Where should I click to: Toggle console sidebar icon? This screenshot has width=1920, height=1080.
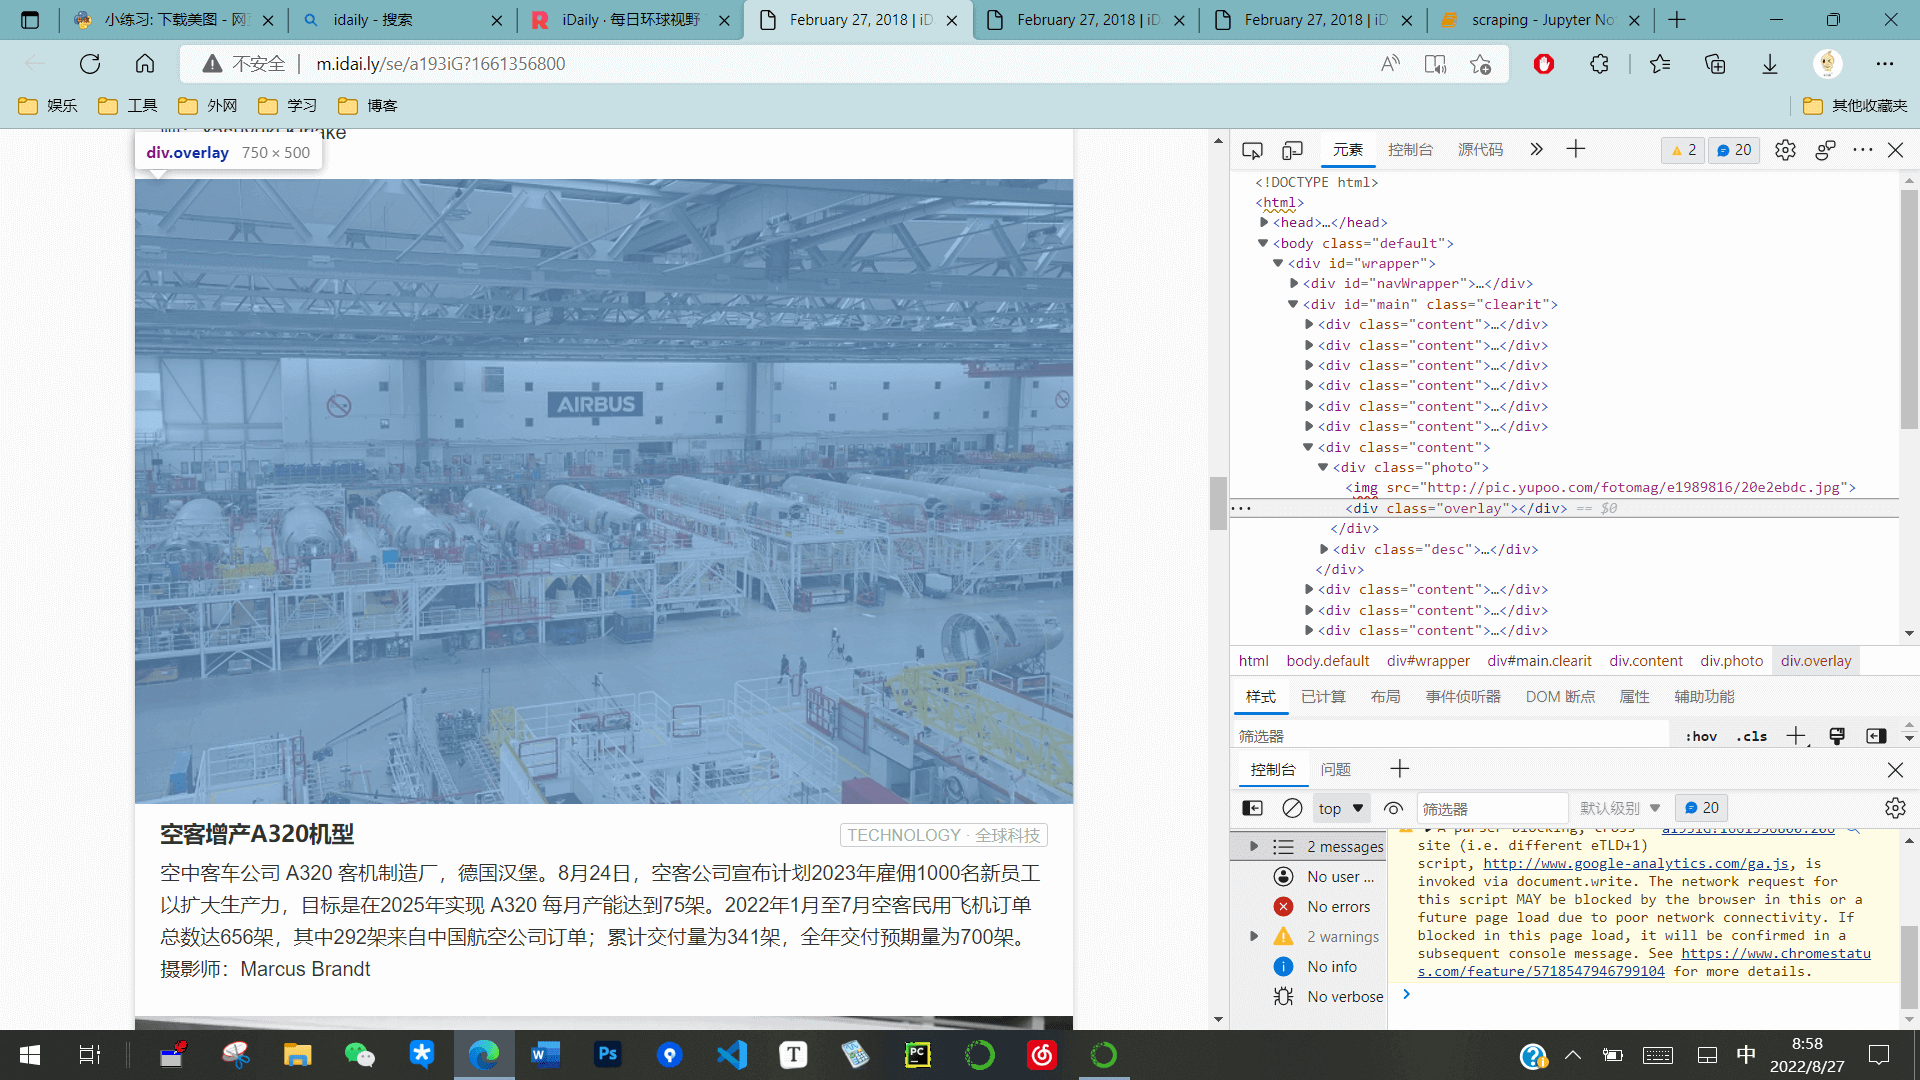(x=1252, y=808)
